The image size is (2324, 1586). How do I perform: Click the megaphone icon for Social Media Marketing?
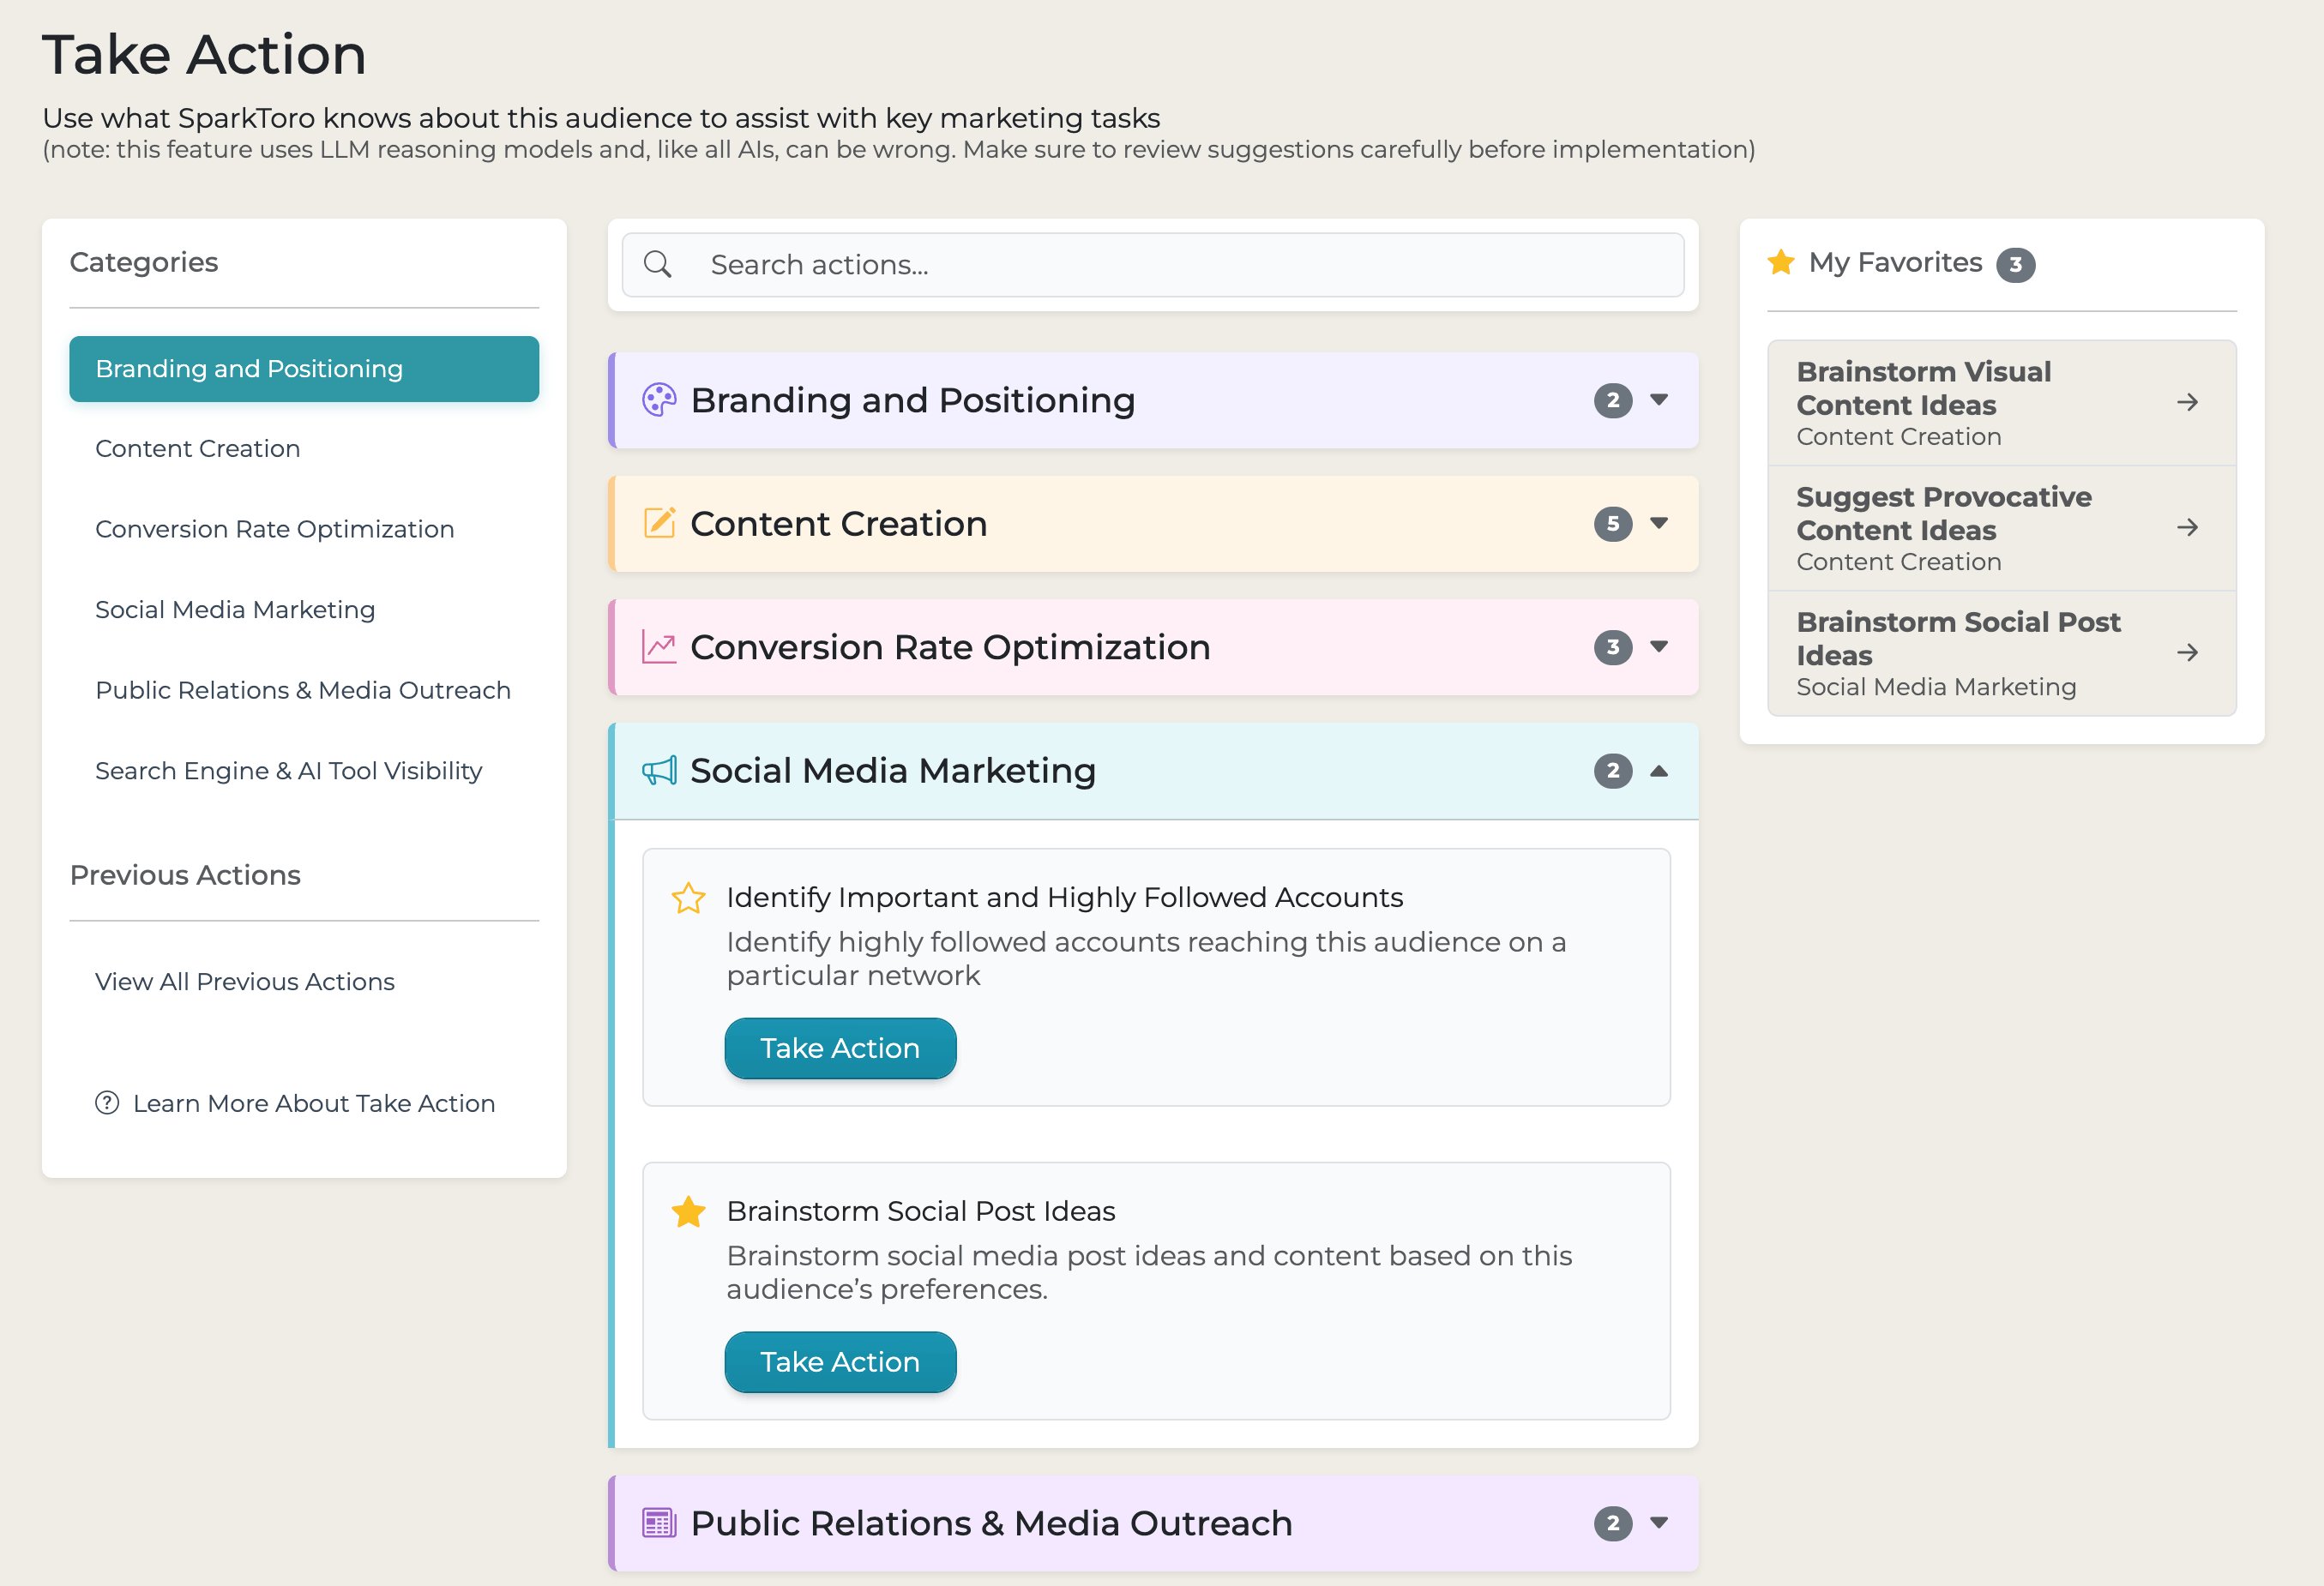659,771
